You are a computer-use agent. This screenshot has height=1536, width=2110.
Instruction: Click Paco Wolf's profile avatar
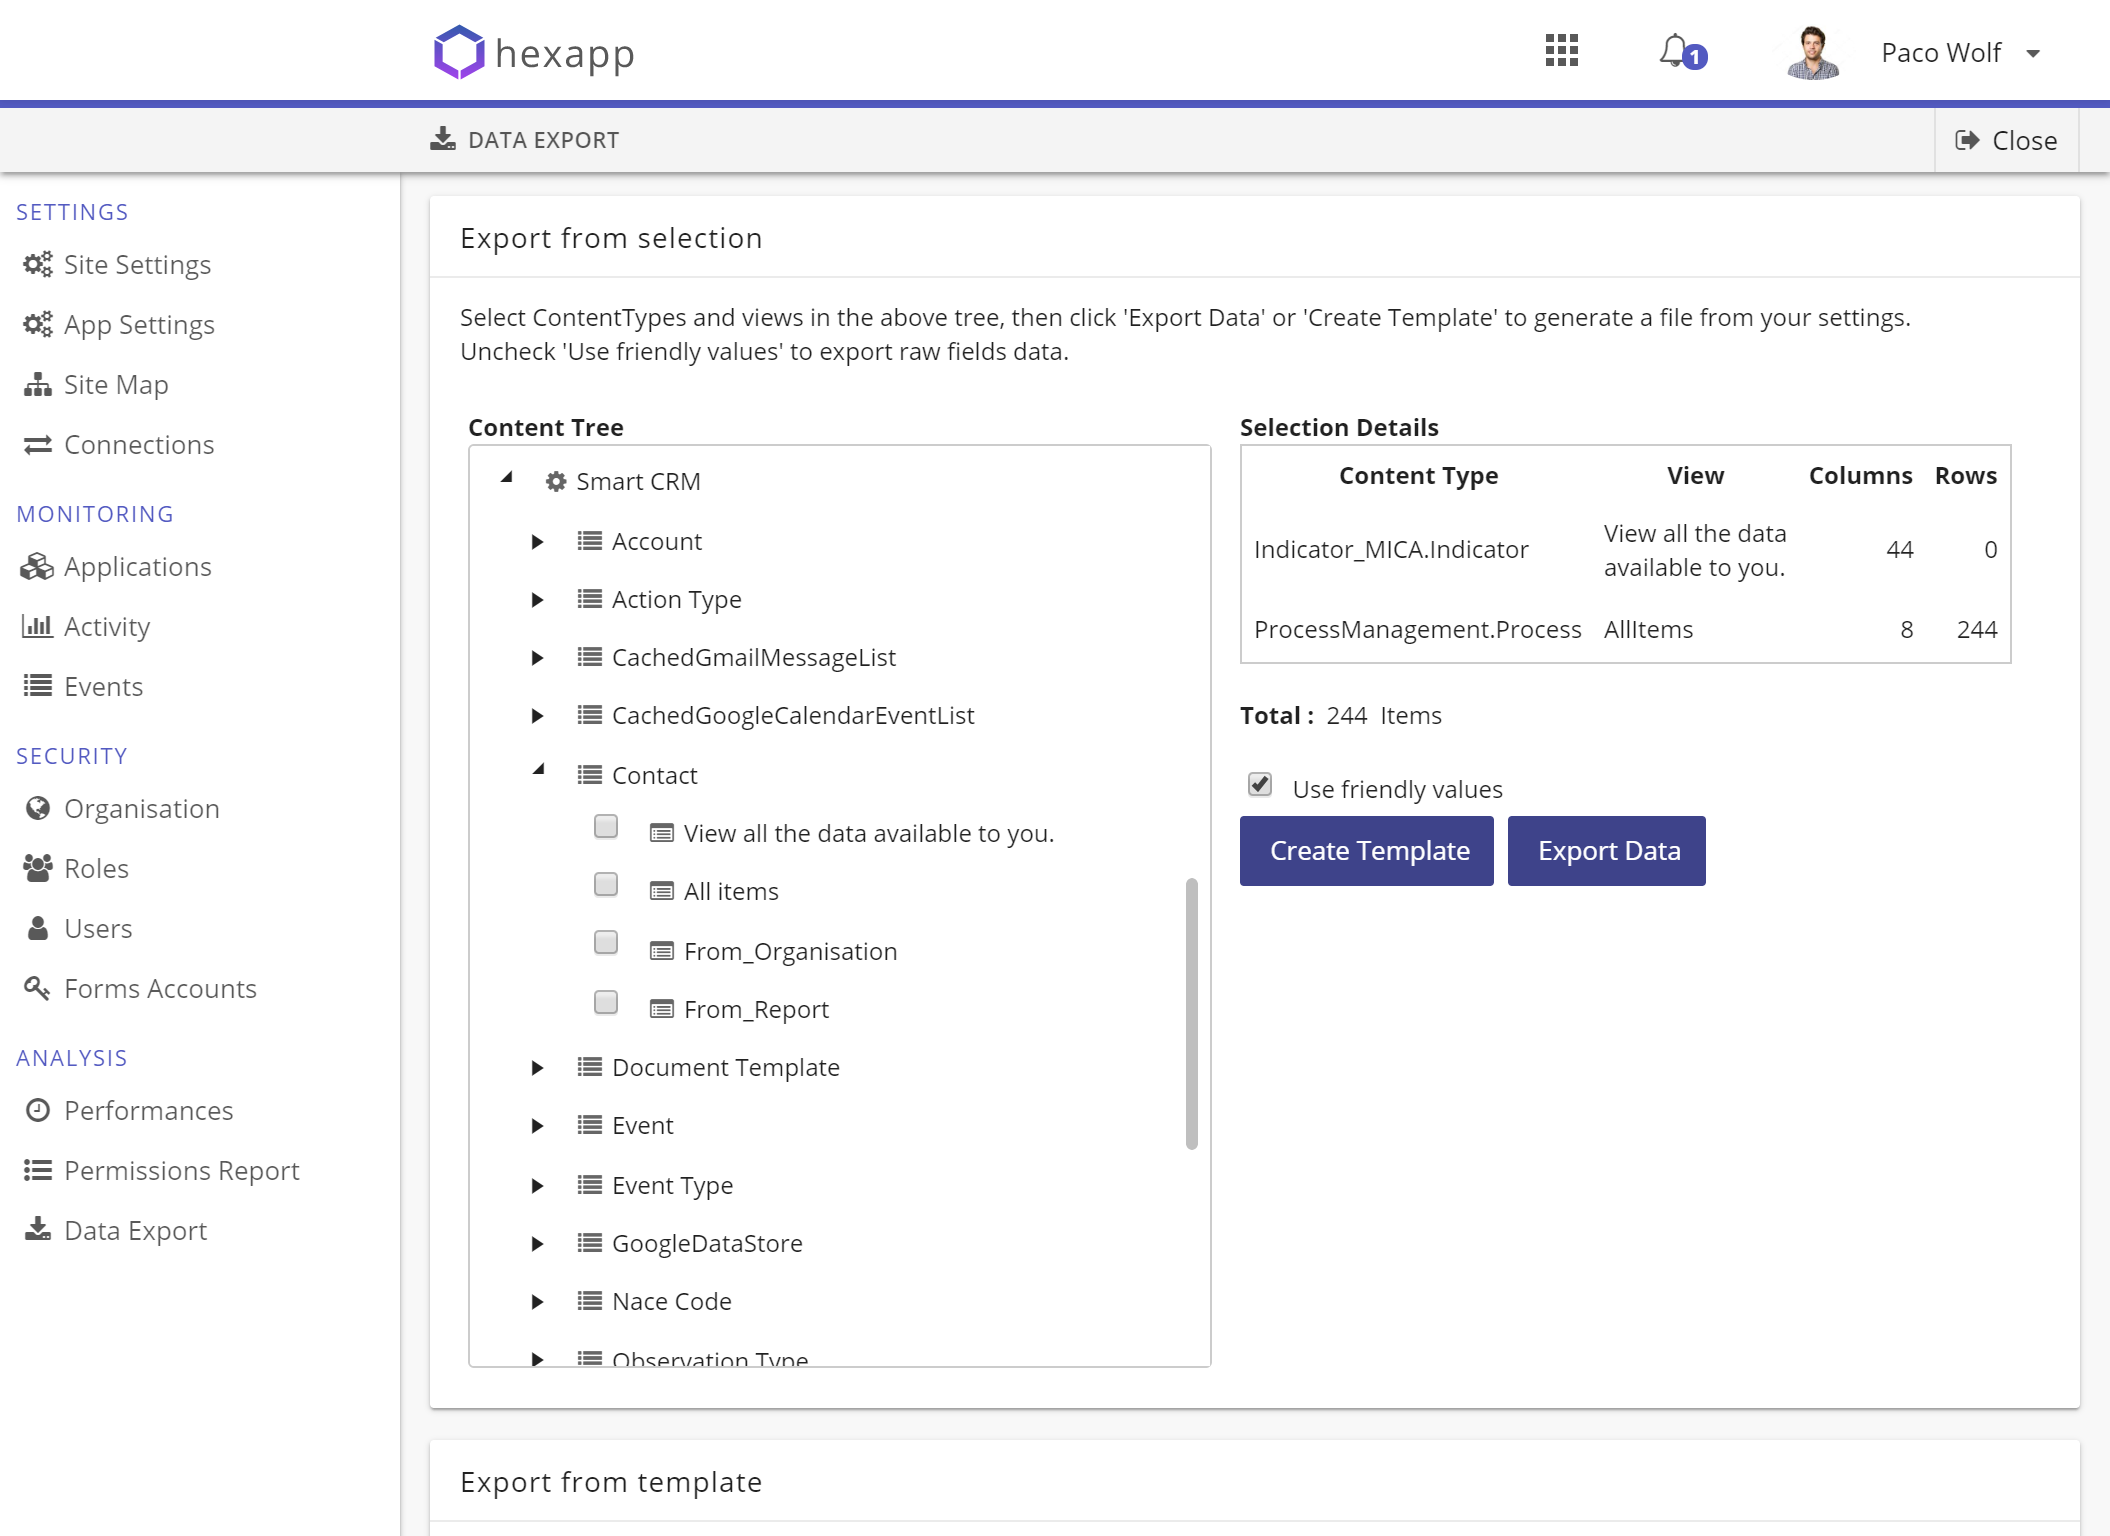[1813, 53]
